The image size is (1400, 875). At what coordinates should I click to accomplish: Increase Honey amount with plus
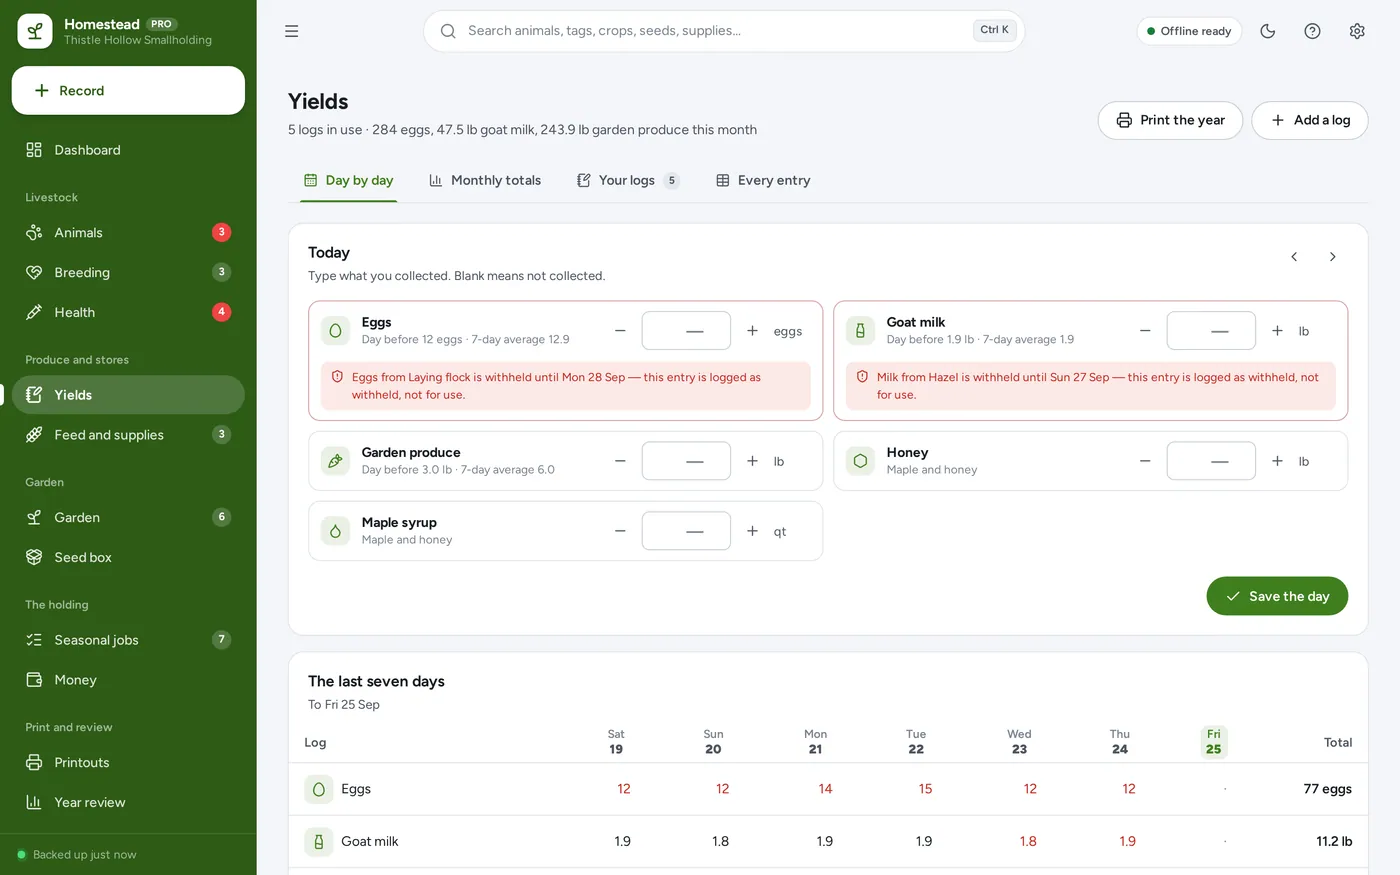[1277, 461]
